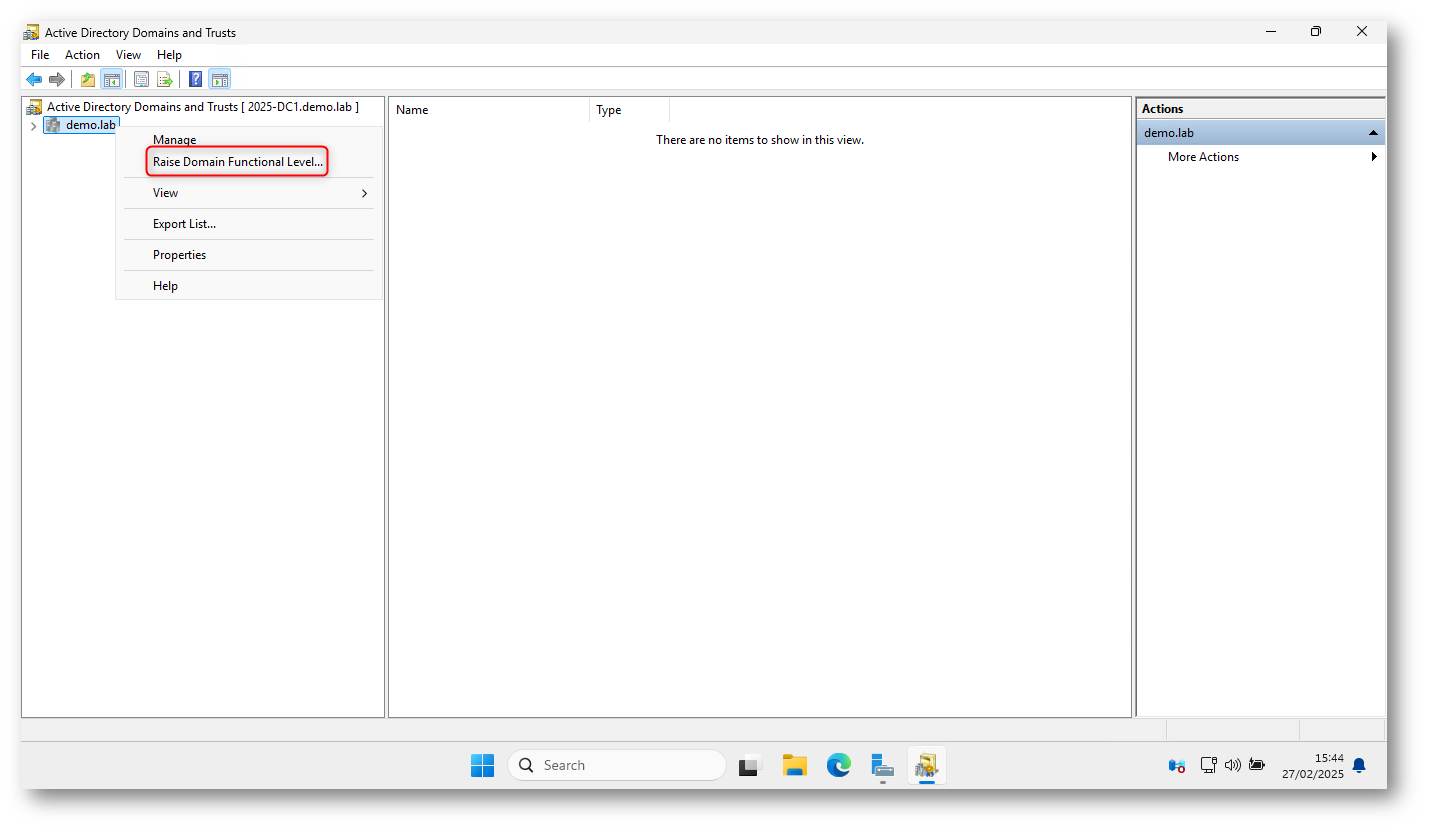Viewport: 1429px width, 831px height.
Task: Select Raise Domain Functional Level from context menu
Action: 238,162
